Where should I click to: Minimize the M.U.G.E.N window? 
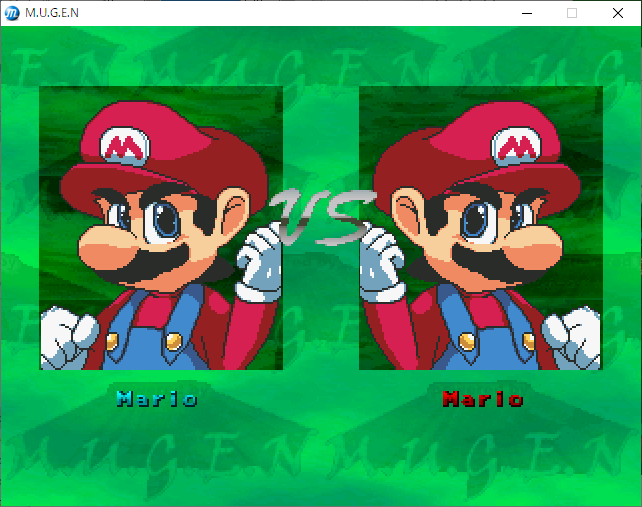(527, 13)
